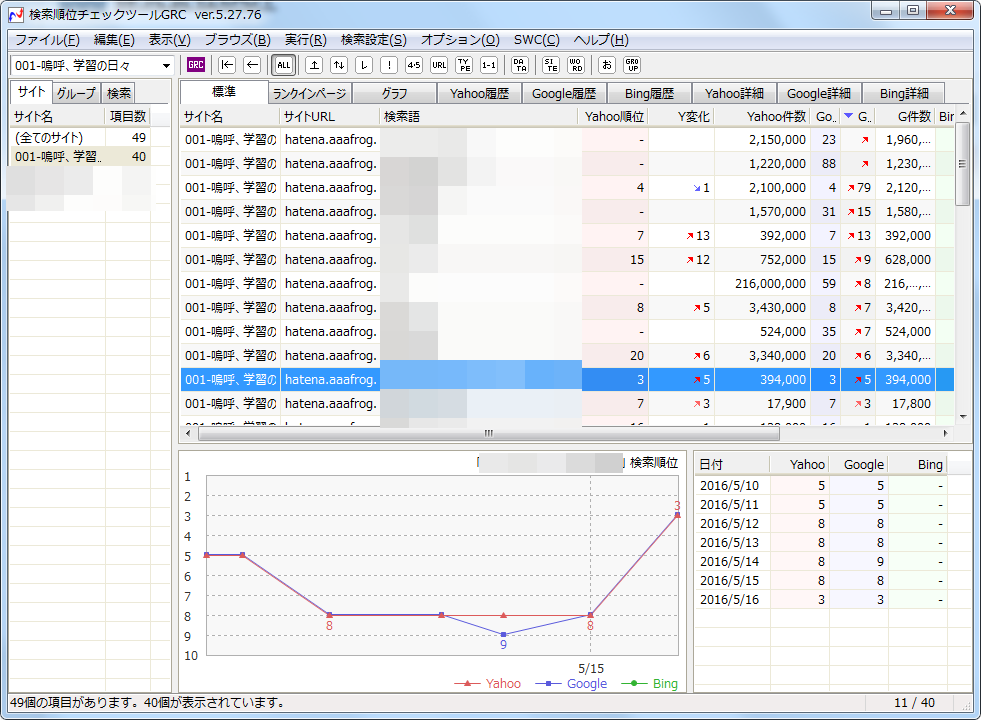Click the 5/16 data point on graph
Image resolution: width=981 pixels, height=720 pixels.
click(678, 515)
